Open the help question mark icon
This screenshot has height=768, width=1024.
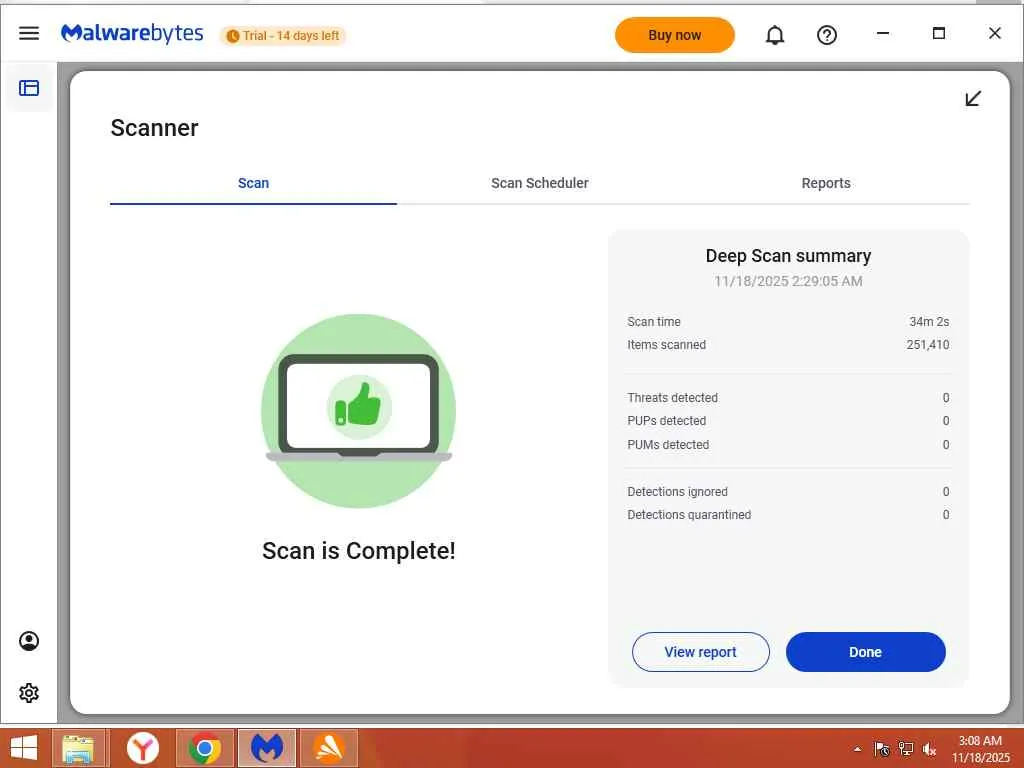click(x=827, y=35)
